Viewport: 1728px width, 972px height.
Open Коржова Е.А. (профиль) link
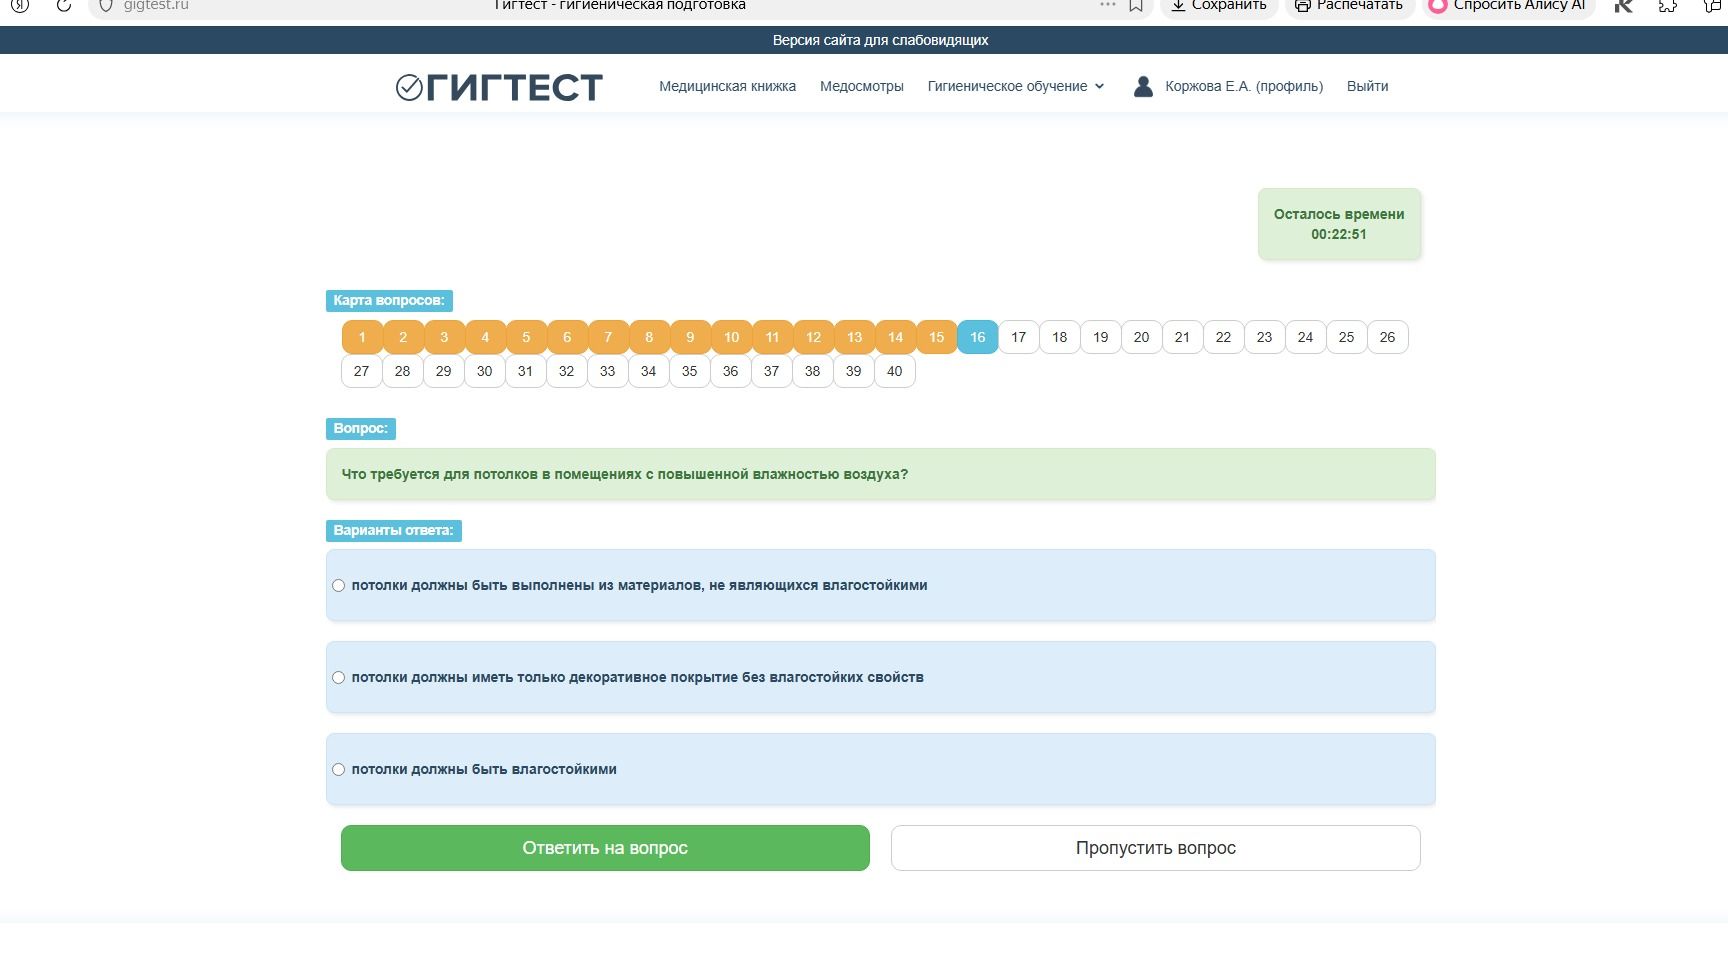pyautogui.click(x=1243, y=86)
